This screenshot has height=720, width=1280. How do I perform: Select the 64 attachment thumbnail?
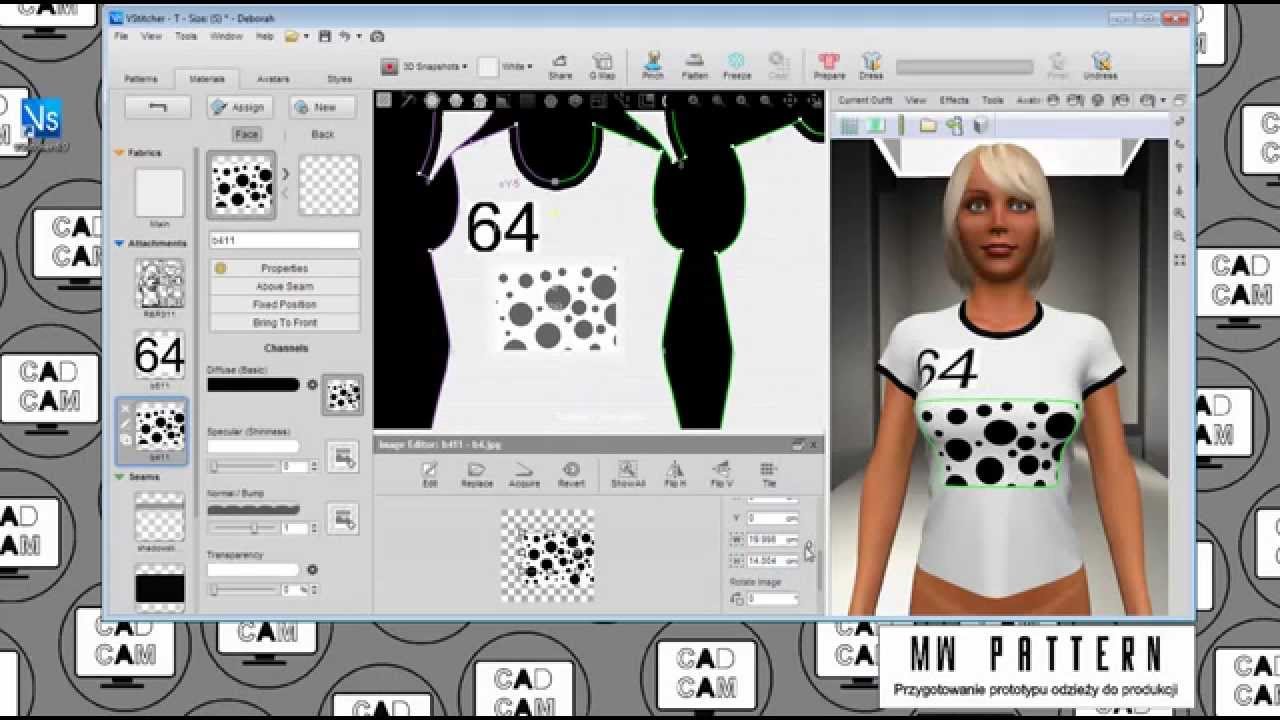click(160, 355)
